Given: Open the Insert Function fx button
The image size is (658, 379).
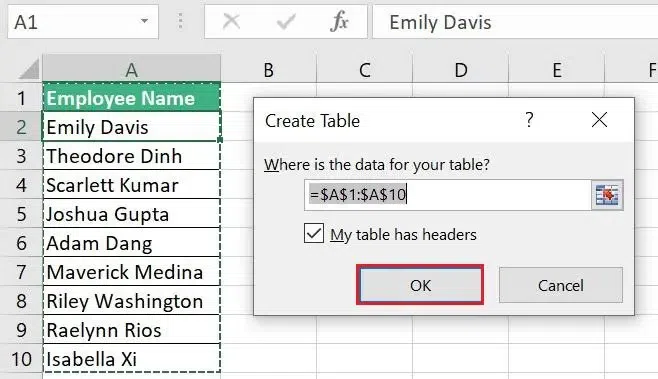Looking at the screenshot, I should point(339,21).
